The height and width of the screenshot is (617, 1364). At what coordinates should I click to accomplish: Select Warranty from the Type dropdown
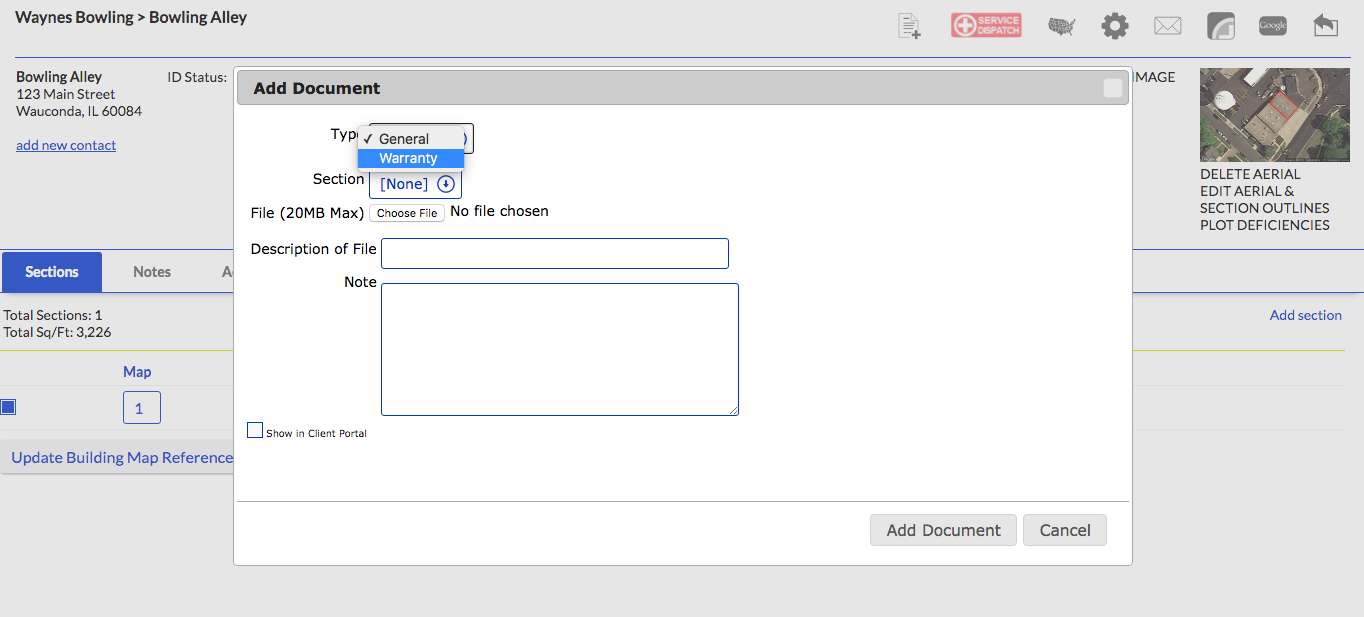[x=409, y=158]
